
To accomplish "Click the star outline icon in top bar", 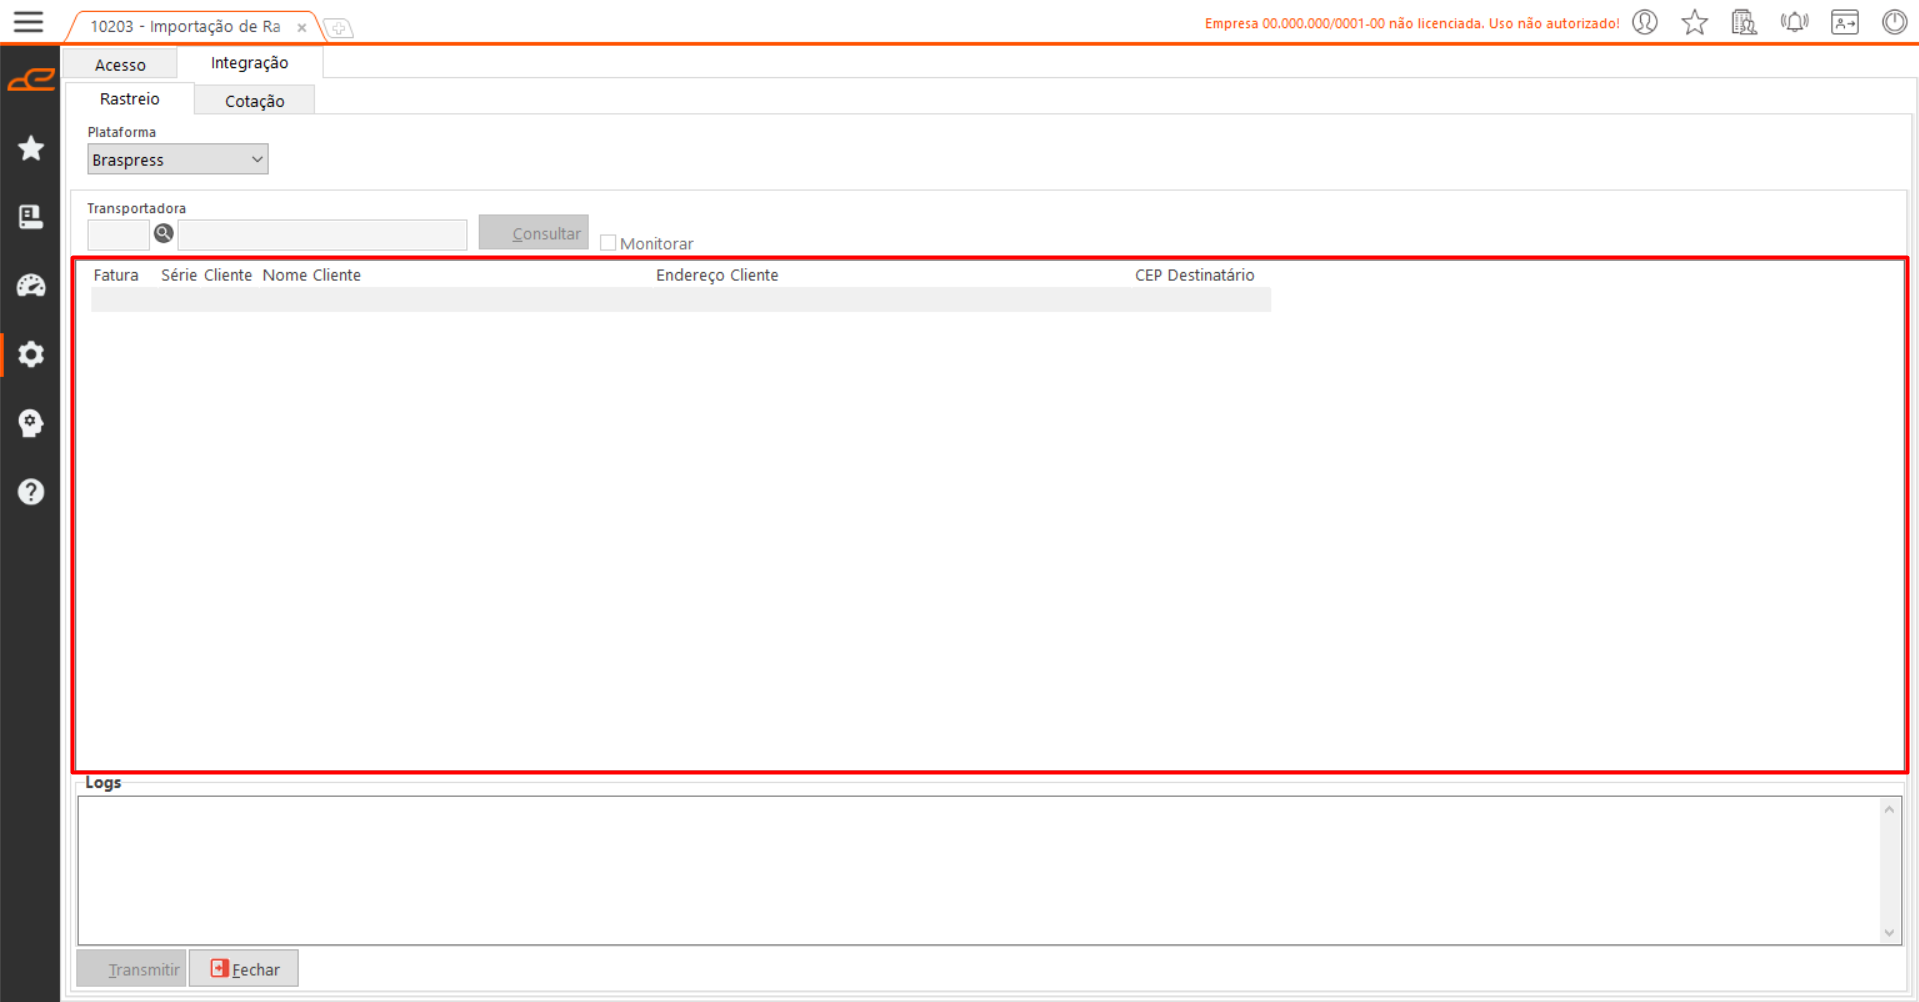I will point(1694,23).
